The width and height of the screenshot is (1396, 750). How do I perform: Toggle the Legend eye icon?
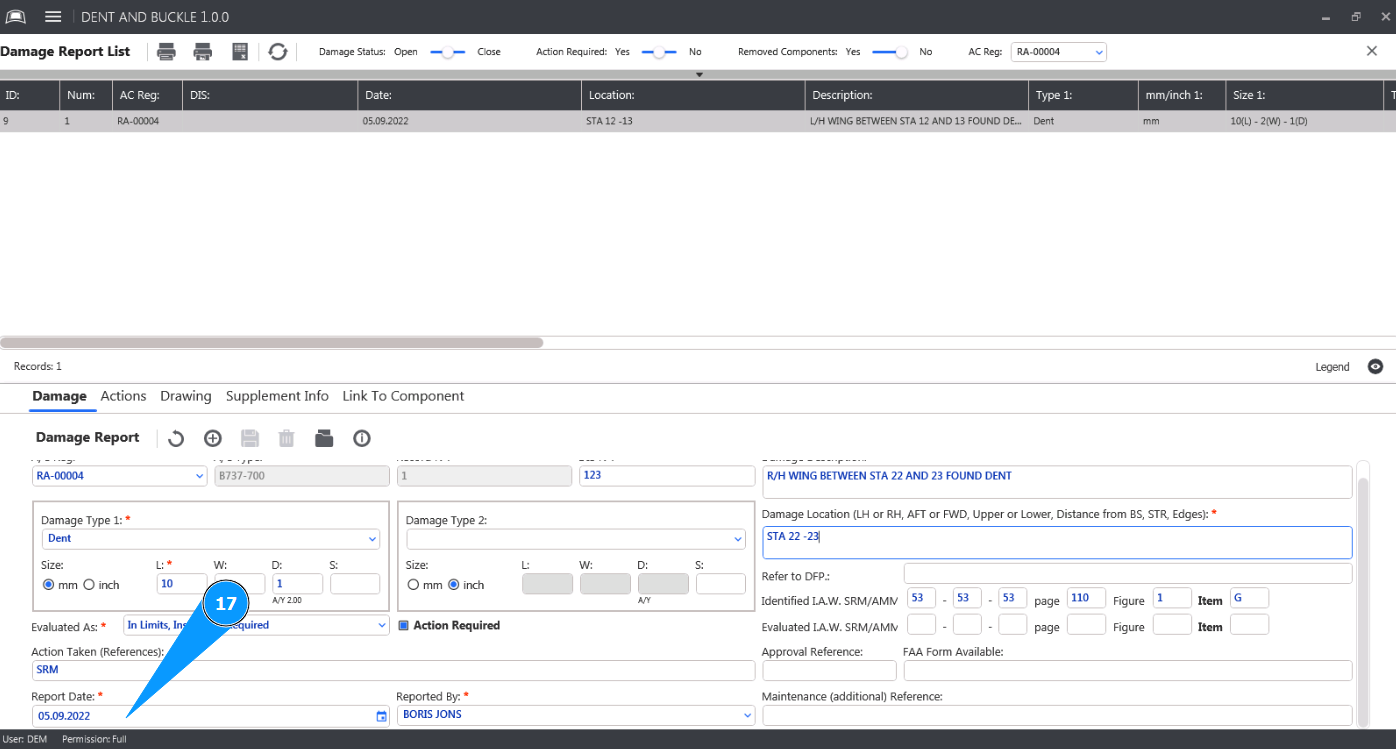click(x=1375, y=367)
